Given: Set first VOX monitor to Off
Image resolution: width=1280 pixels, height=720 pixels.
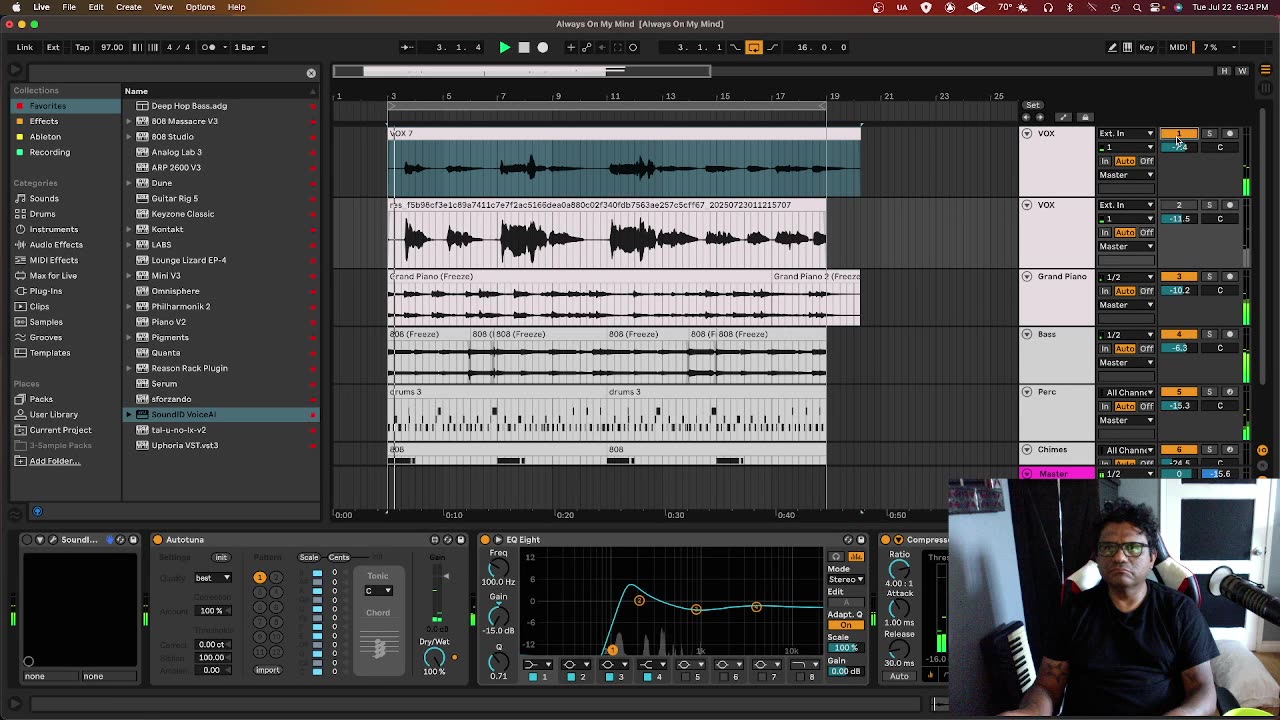Looking at the screenshot, I should point(1147,161).
